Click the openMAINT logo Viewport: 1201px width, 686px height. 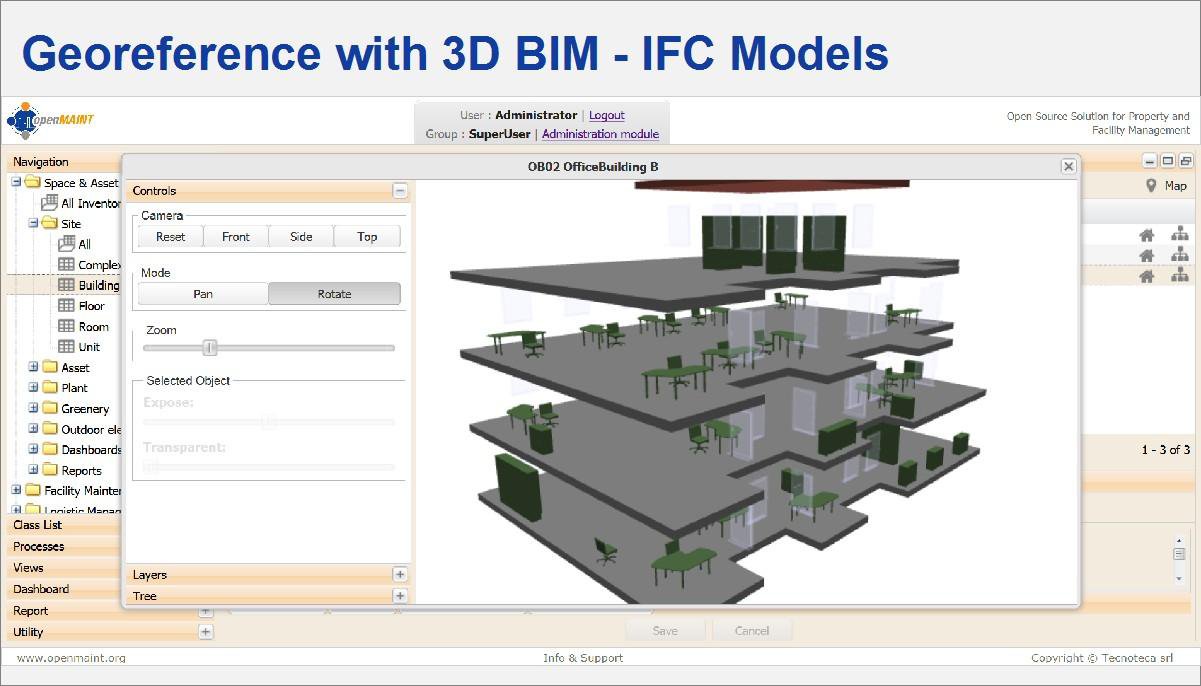50,120
